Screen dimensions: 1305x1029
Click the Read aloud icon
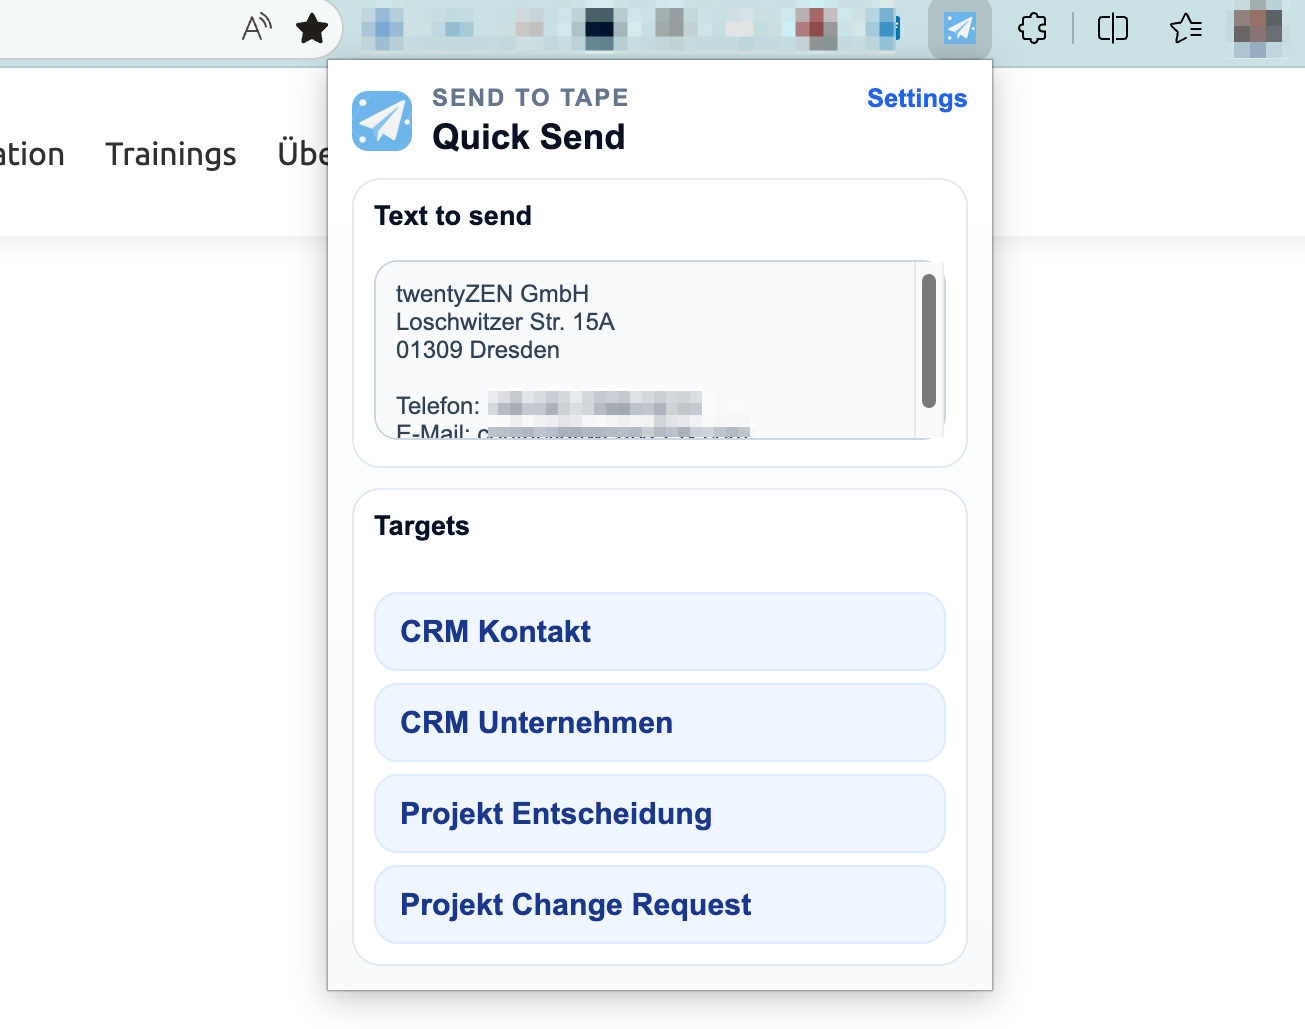(257, 28)
